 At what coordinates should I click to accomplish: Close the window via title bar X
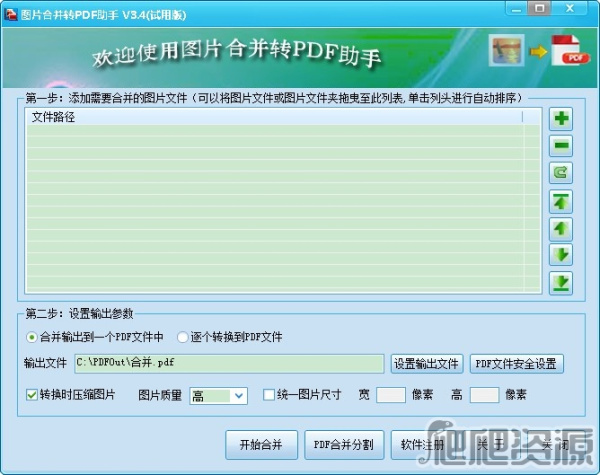point(570,8)
